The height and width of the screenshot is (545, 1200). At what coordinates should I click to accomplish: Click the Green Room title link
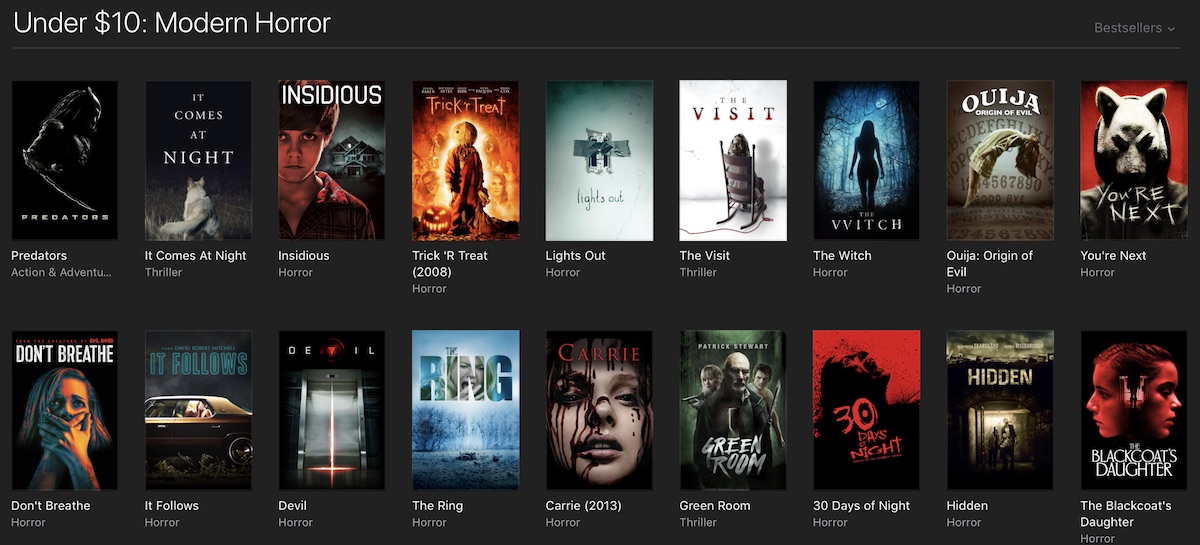click(715, 506)
